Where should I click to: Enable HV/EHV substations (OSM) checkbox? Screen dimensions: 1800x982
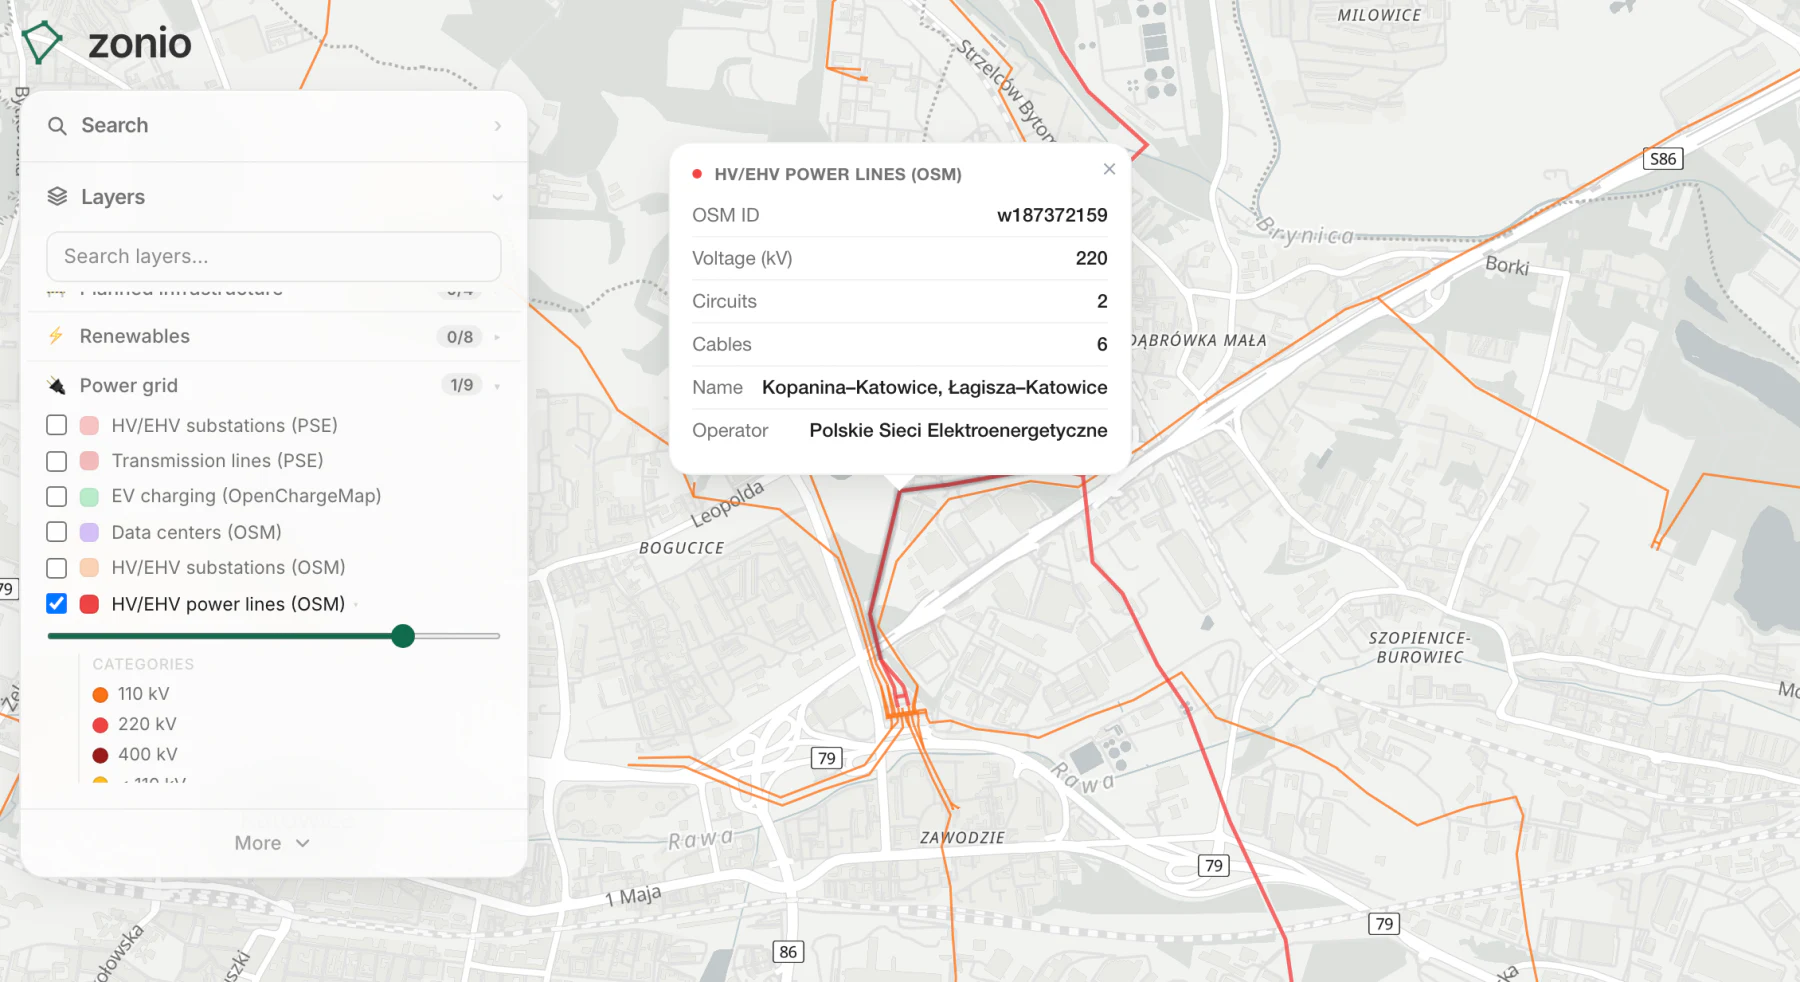point(57,568)
